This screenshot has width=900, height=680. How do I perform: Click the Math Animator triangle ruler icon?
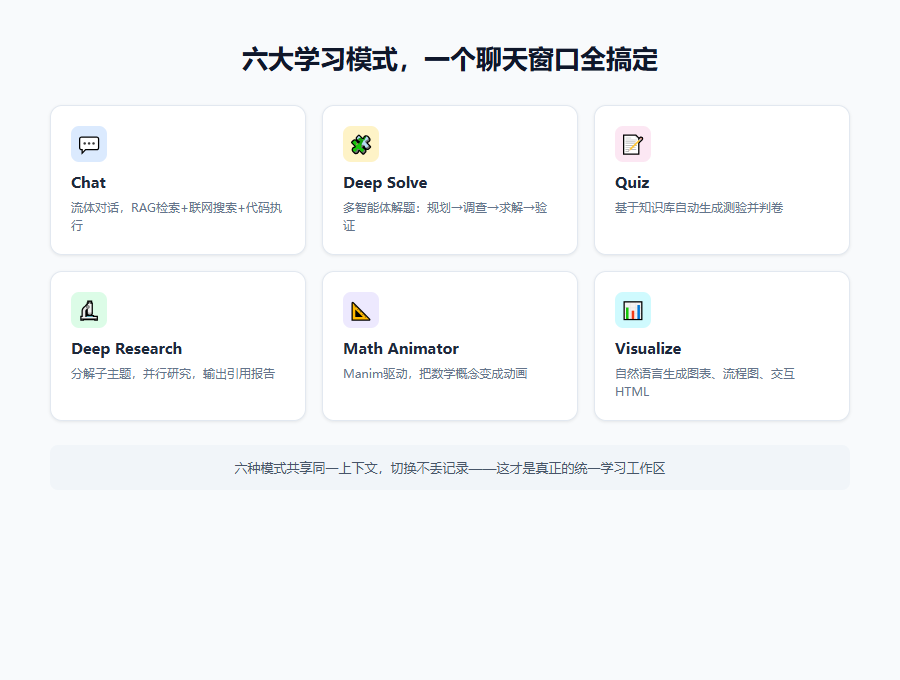361,310
